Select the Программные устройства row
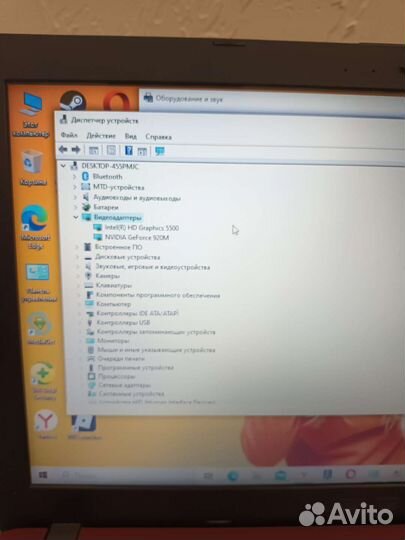 coord(136,368)
